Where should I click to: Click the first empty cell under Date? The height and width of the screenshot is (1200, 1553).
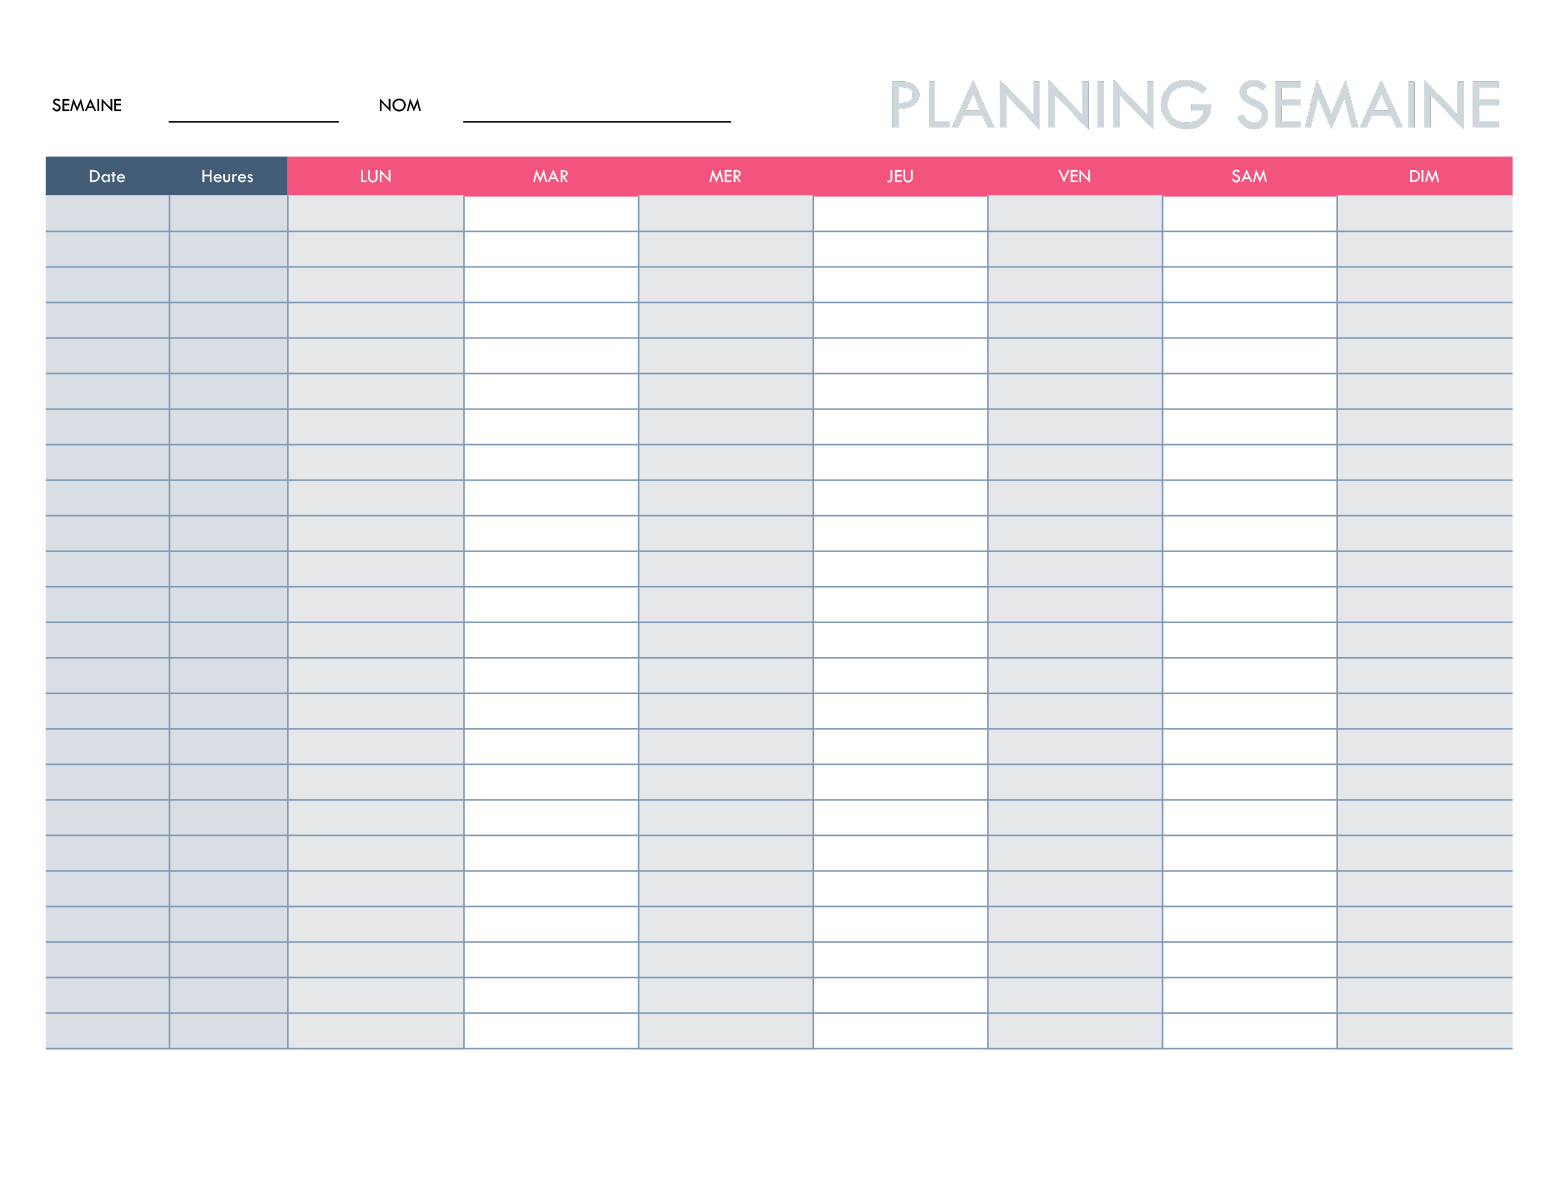107,213
